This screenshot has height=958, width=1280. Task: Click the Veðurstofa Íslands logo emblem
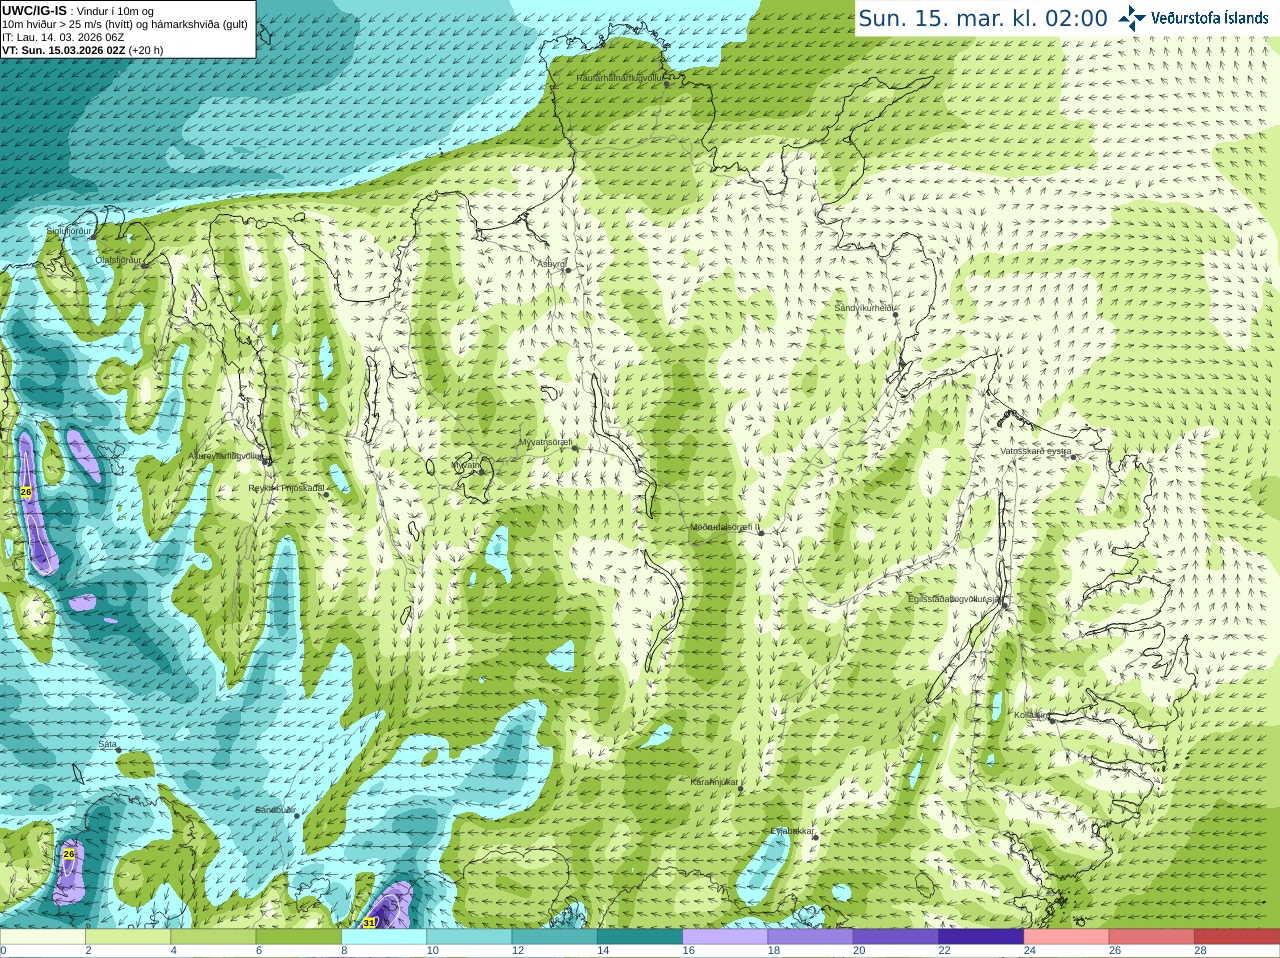coord(1132,18)
